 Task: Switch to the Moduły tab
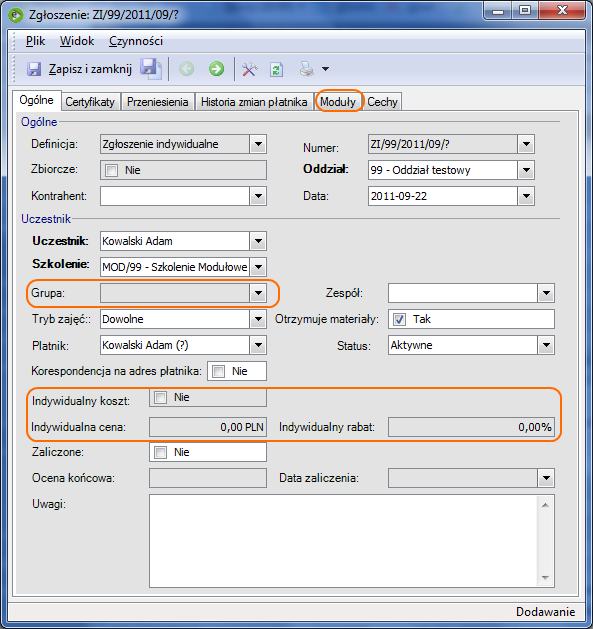338,102
